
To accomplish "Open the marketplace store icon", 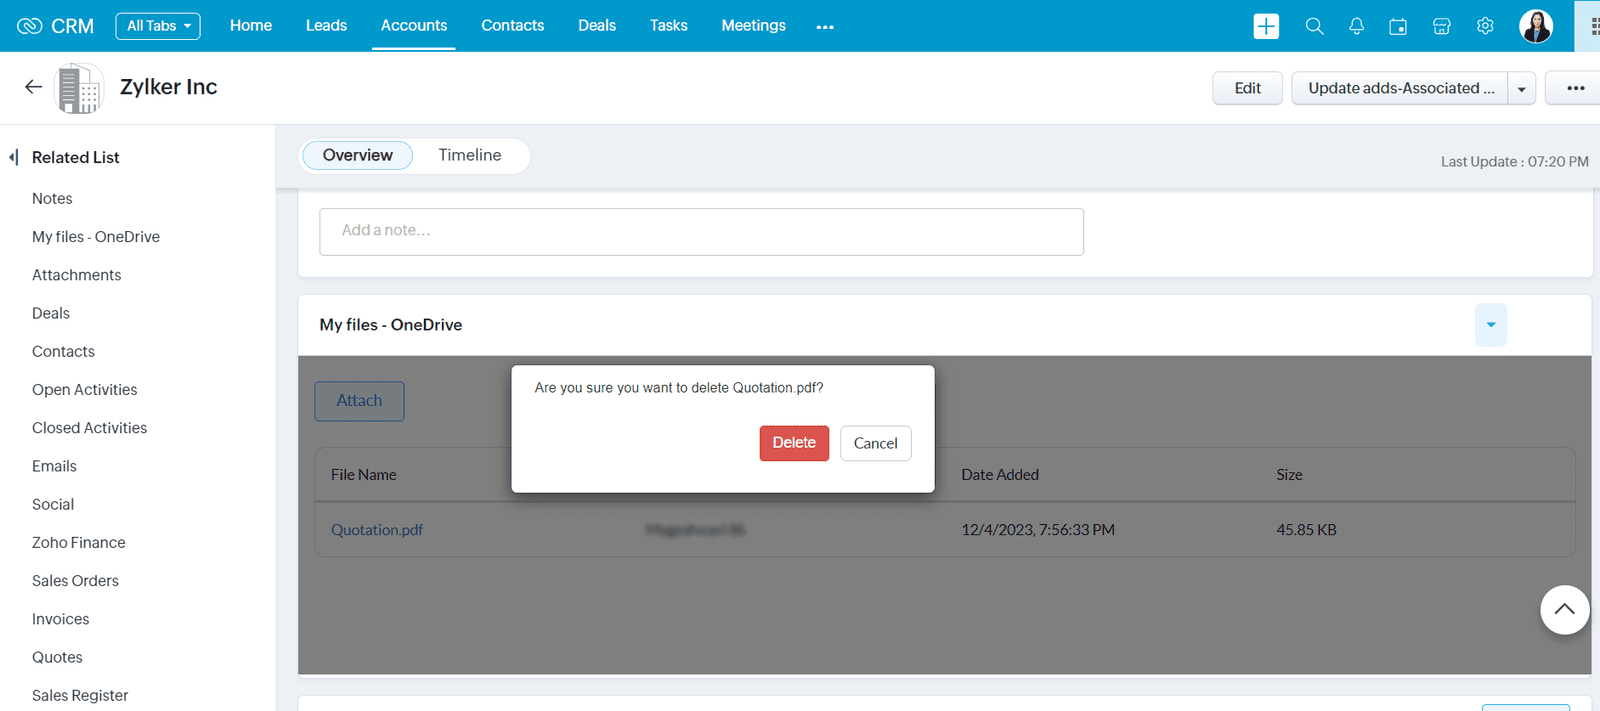I will pos(1441,26).
